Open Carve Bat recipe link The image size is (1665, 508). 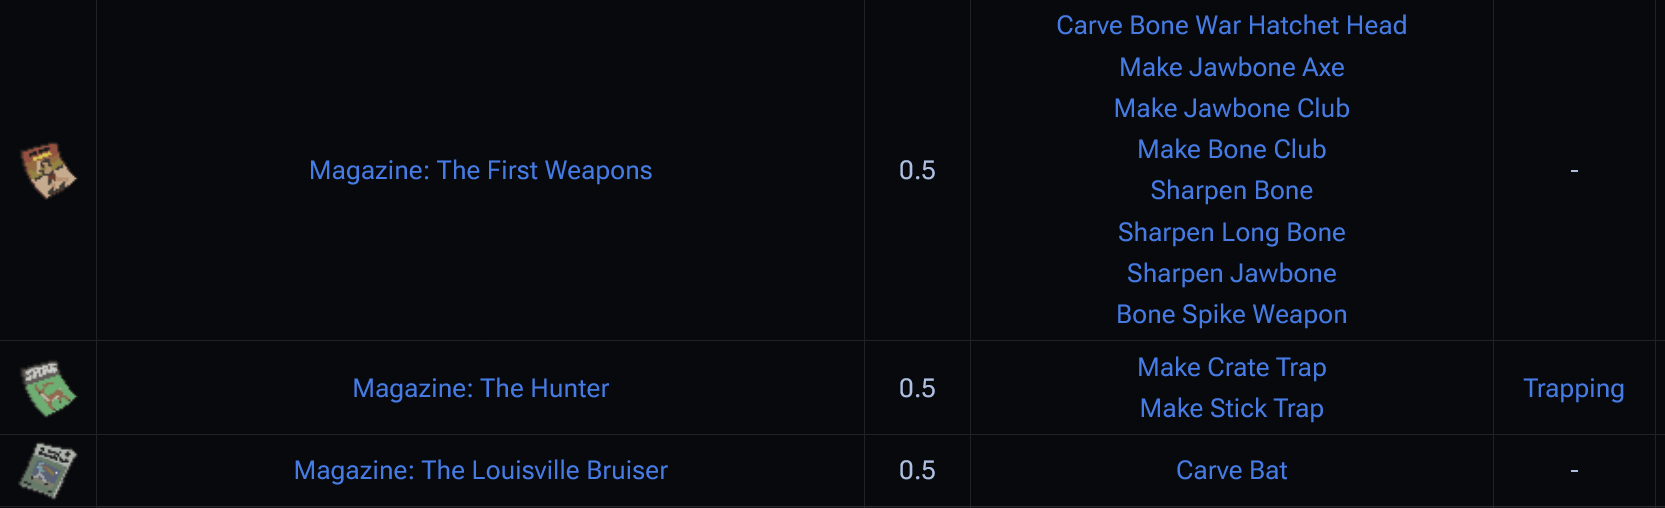[1231, 470]
